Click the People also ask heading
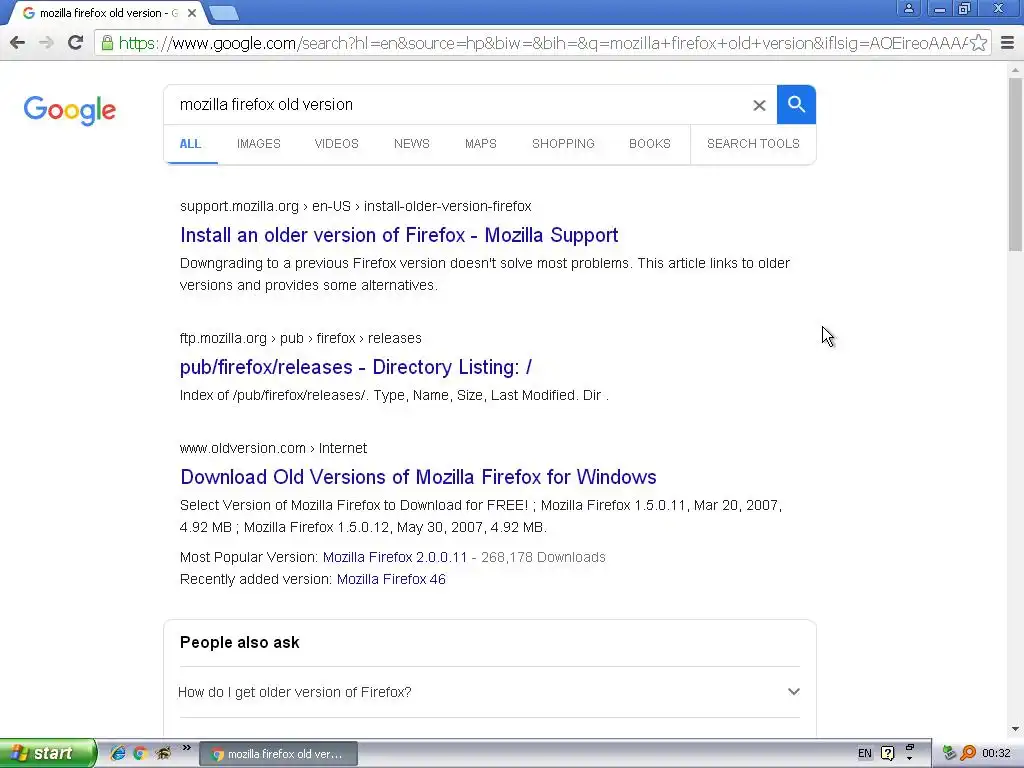Screen dimensions: 1024x768 click(240, 643)
